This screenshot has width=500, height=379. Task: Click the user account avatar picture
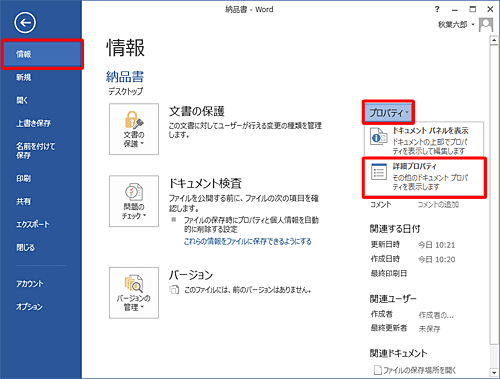[x=486, y=25]
